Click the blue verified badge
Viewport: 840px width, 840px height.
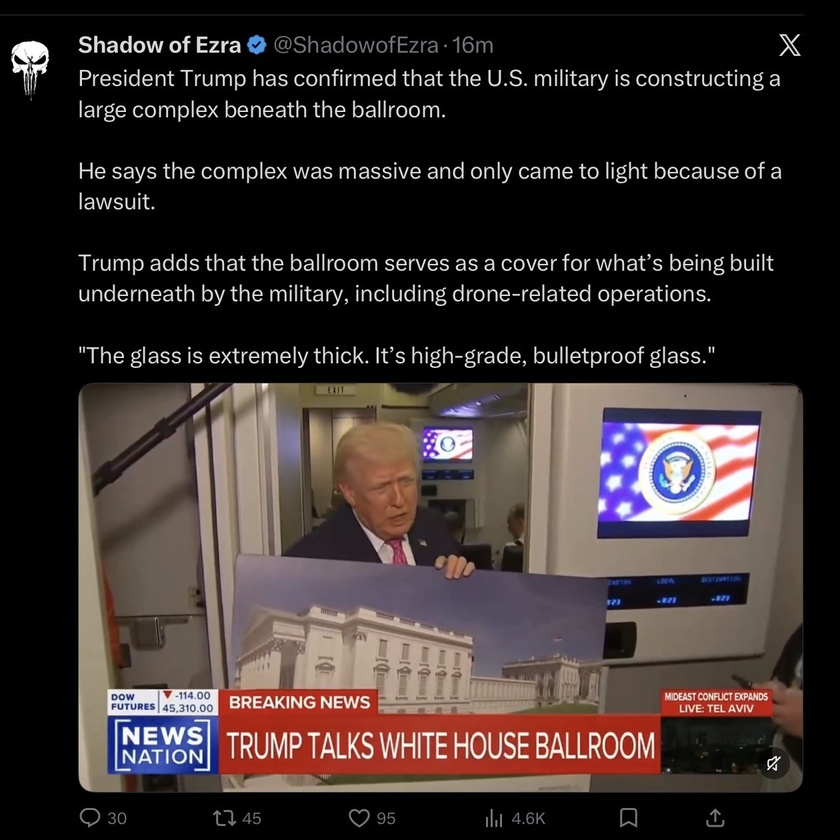[x=257, y=45]
